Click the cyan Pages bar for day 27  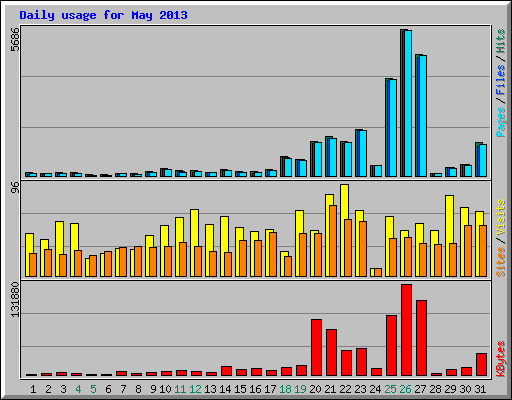[423, 116]
